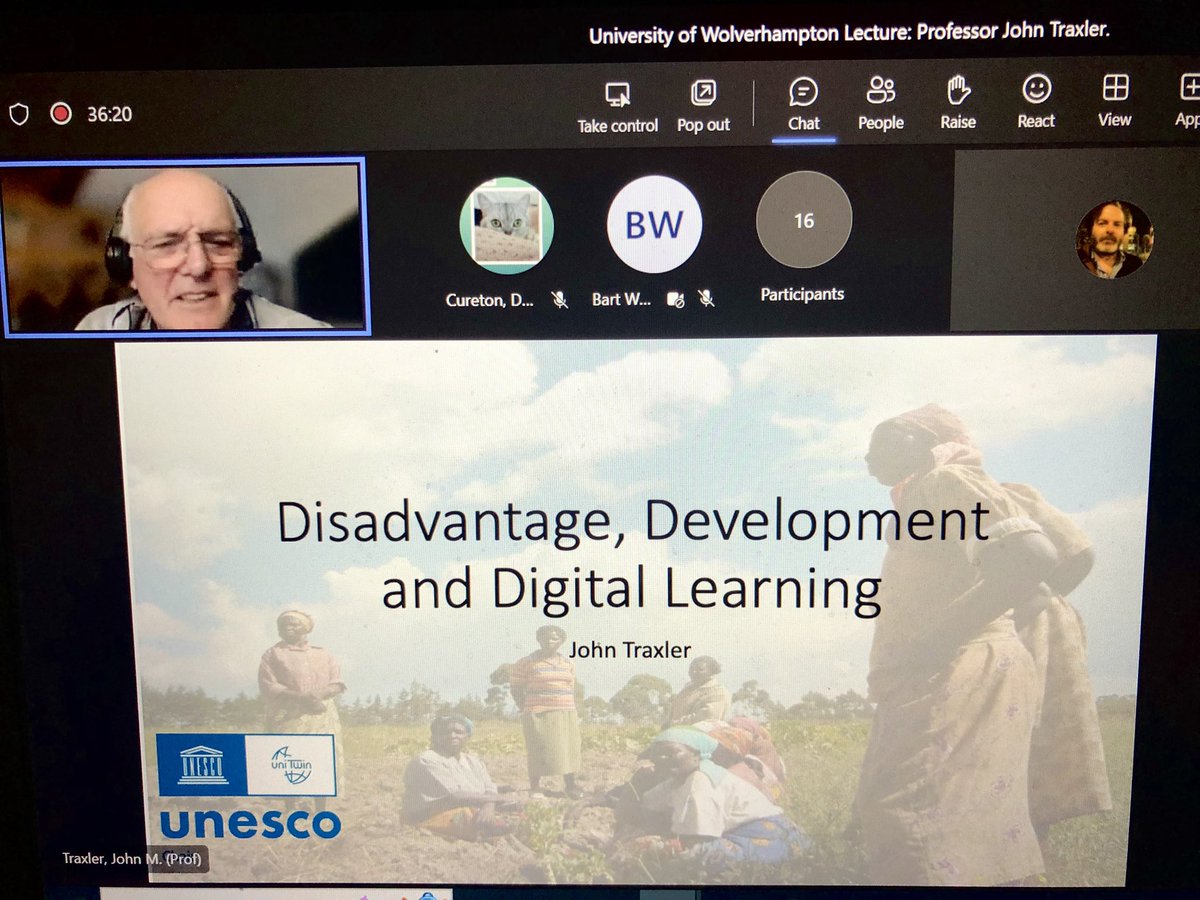Viewport: 1200px width, 900px height.
Task: Click the circular profile photo top right
Action: point(1113,238)
